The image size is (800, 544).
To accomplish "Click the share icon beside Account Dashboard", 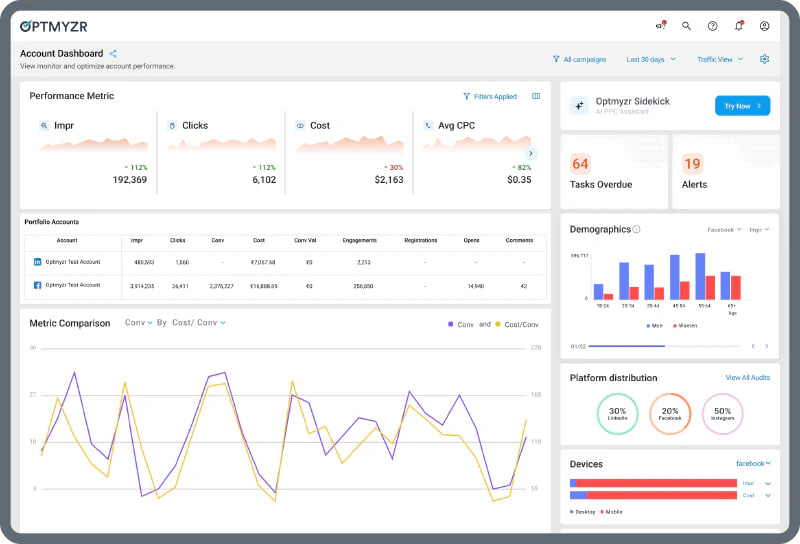I will click(x=113, y=54).
